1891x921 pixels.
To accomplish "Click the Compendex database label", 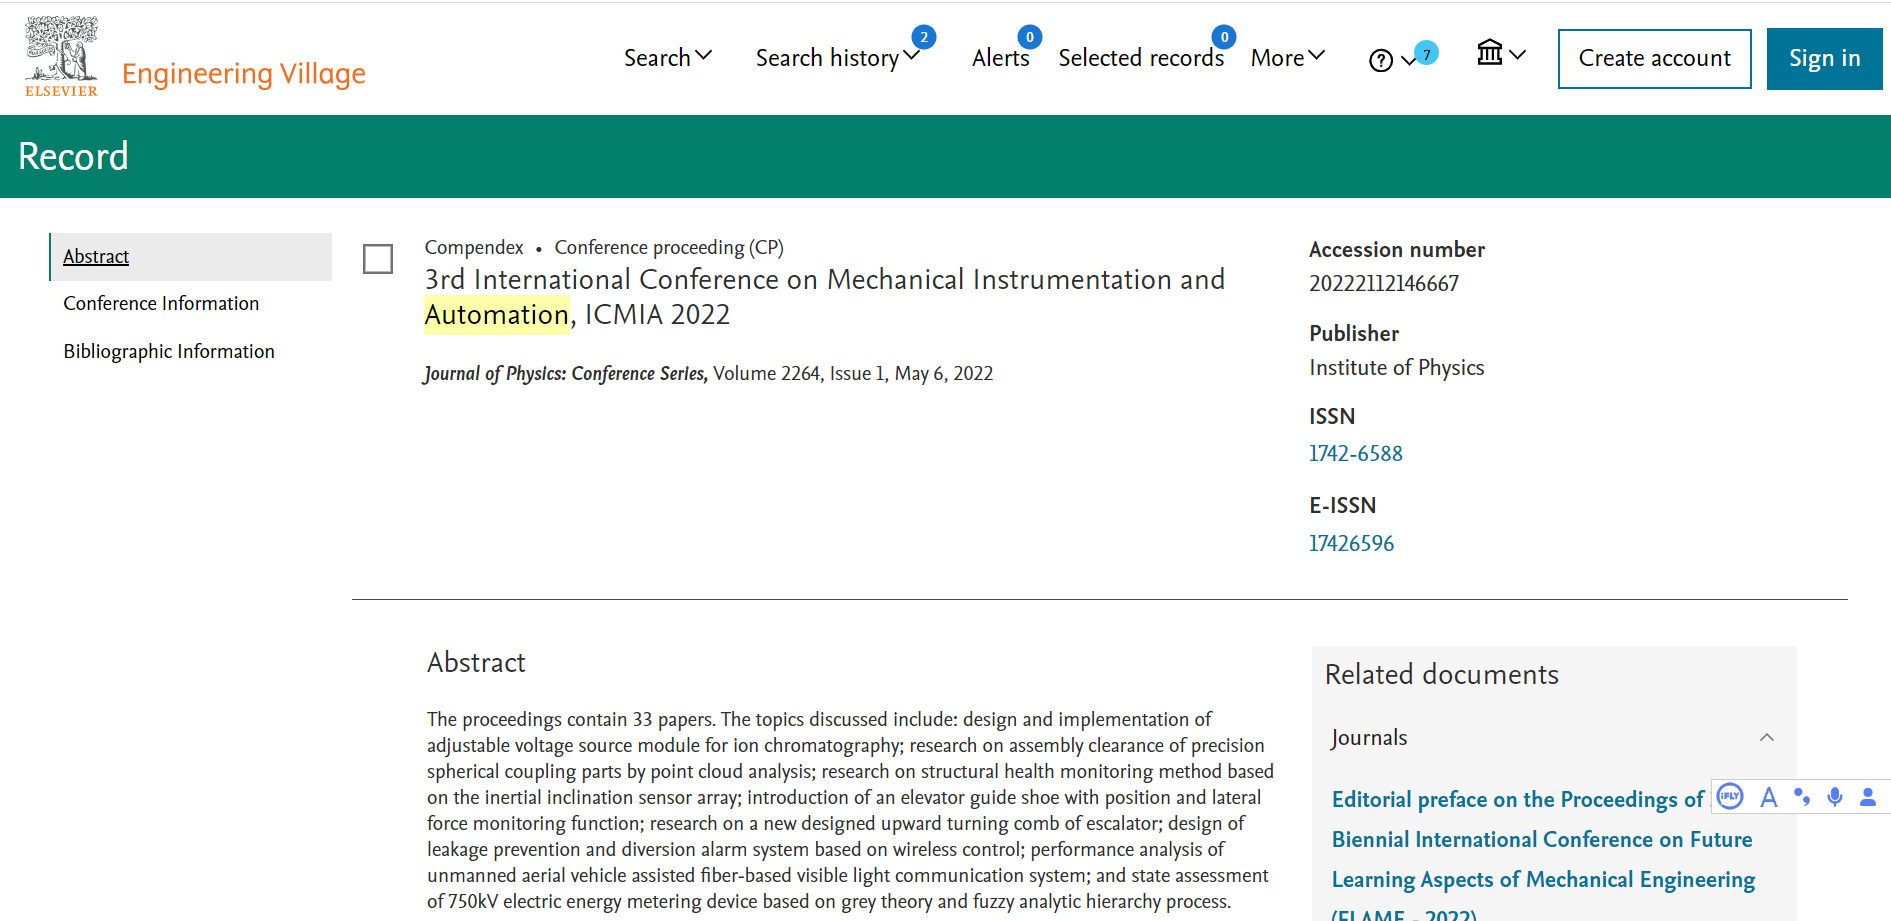I will coord(474,248).
